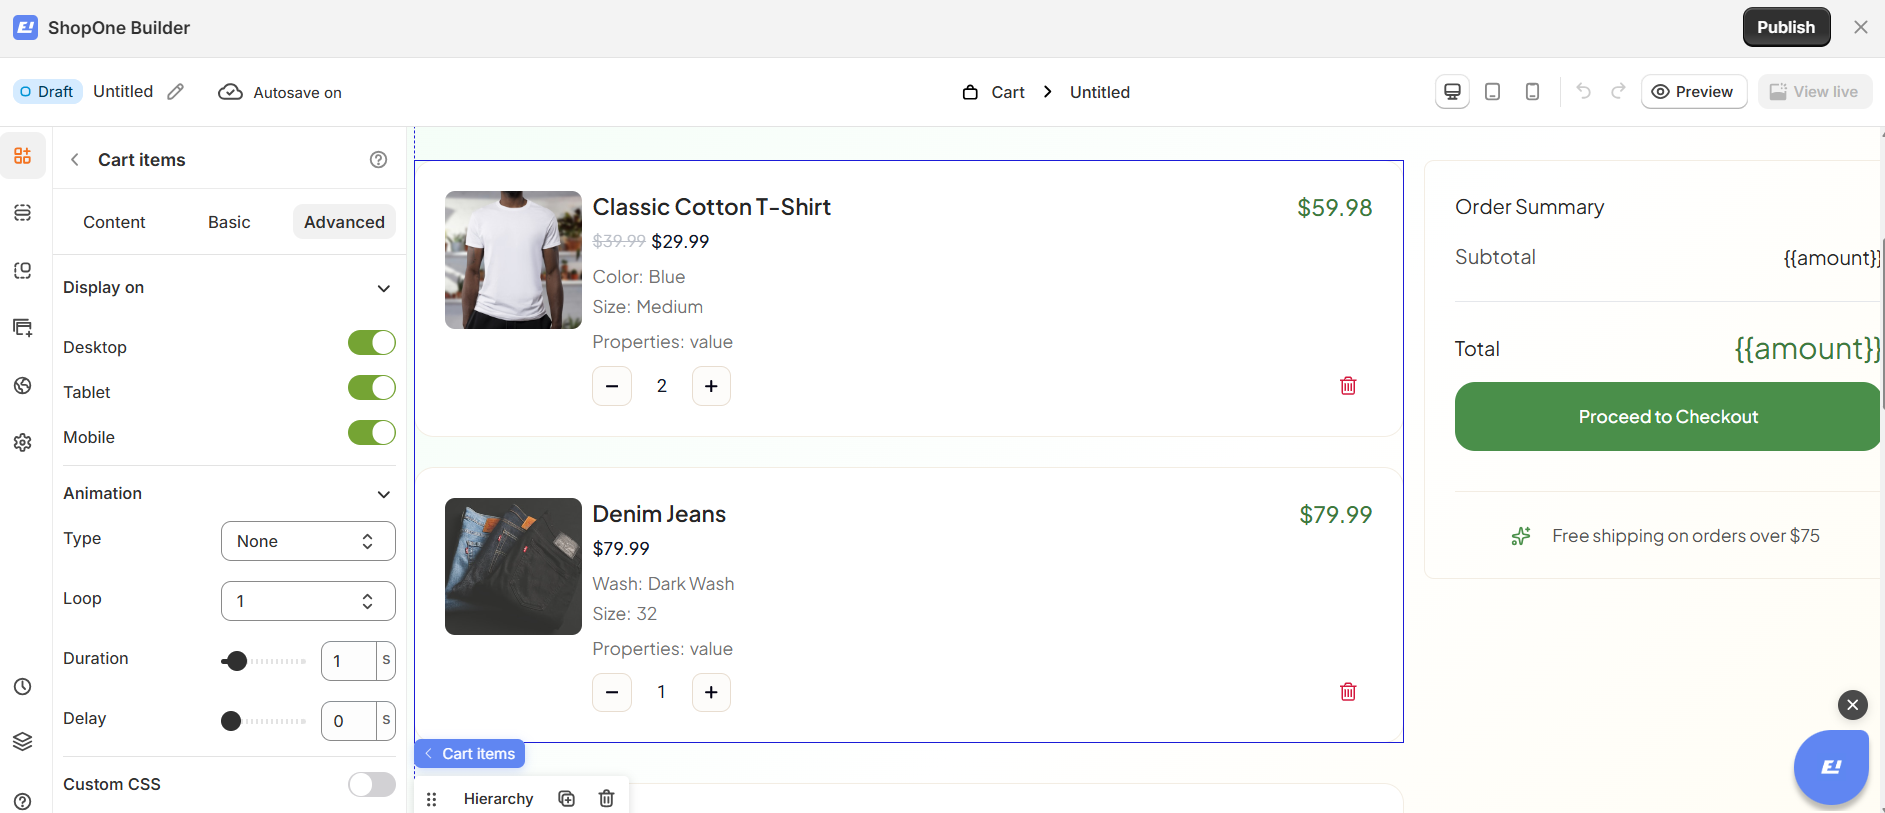Open the layers icon in left sidebar
This screenshot has width=1885, height=813.
23,741
